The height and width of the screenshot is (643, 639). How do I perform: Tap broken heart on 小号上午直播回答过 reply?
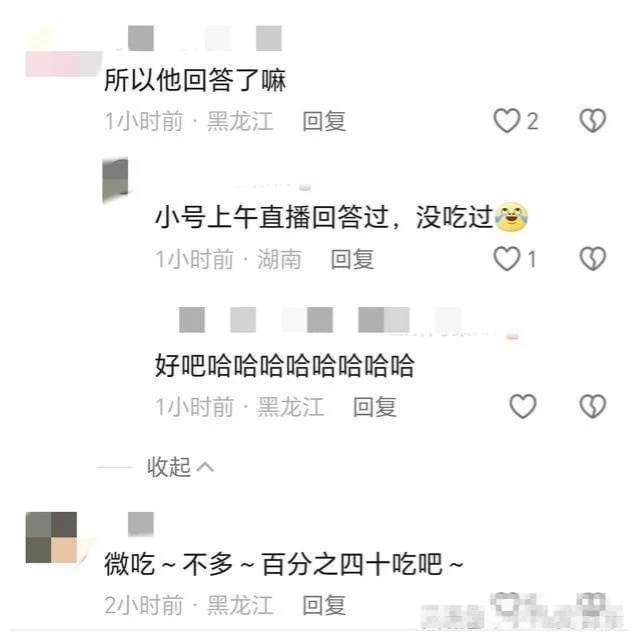[593, 259]
